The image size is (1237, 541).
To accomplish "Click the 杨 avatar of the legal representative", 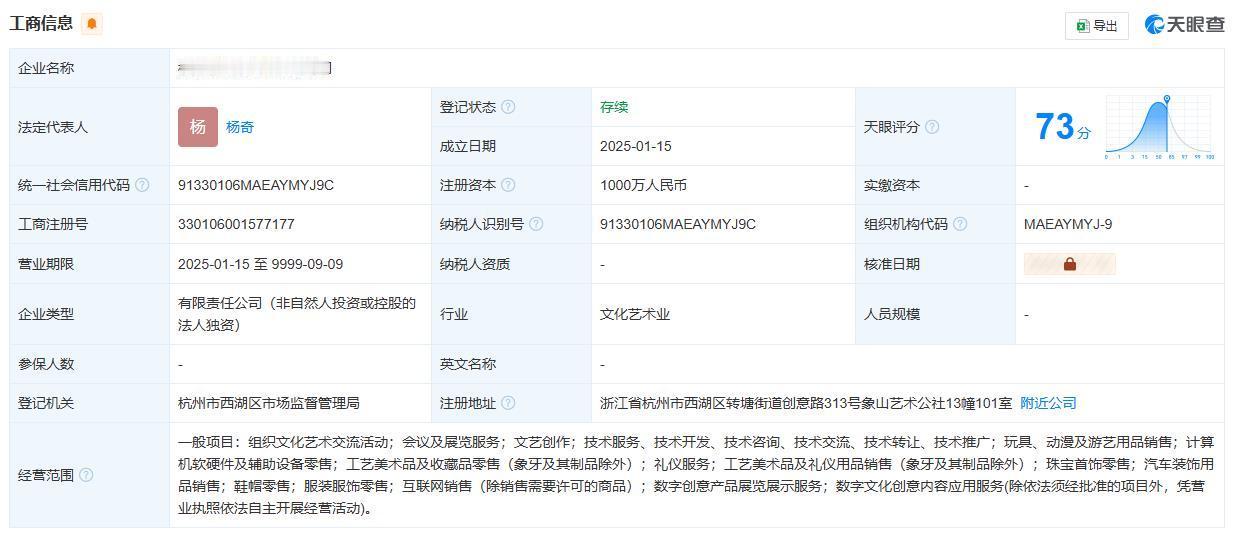I will click(x=198, y=127).
